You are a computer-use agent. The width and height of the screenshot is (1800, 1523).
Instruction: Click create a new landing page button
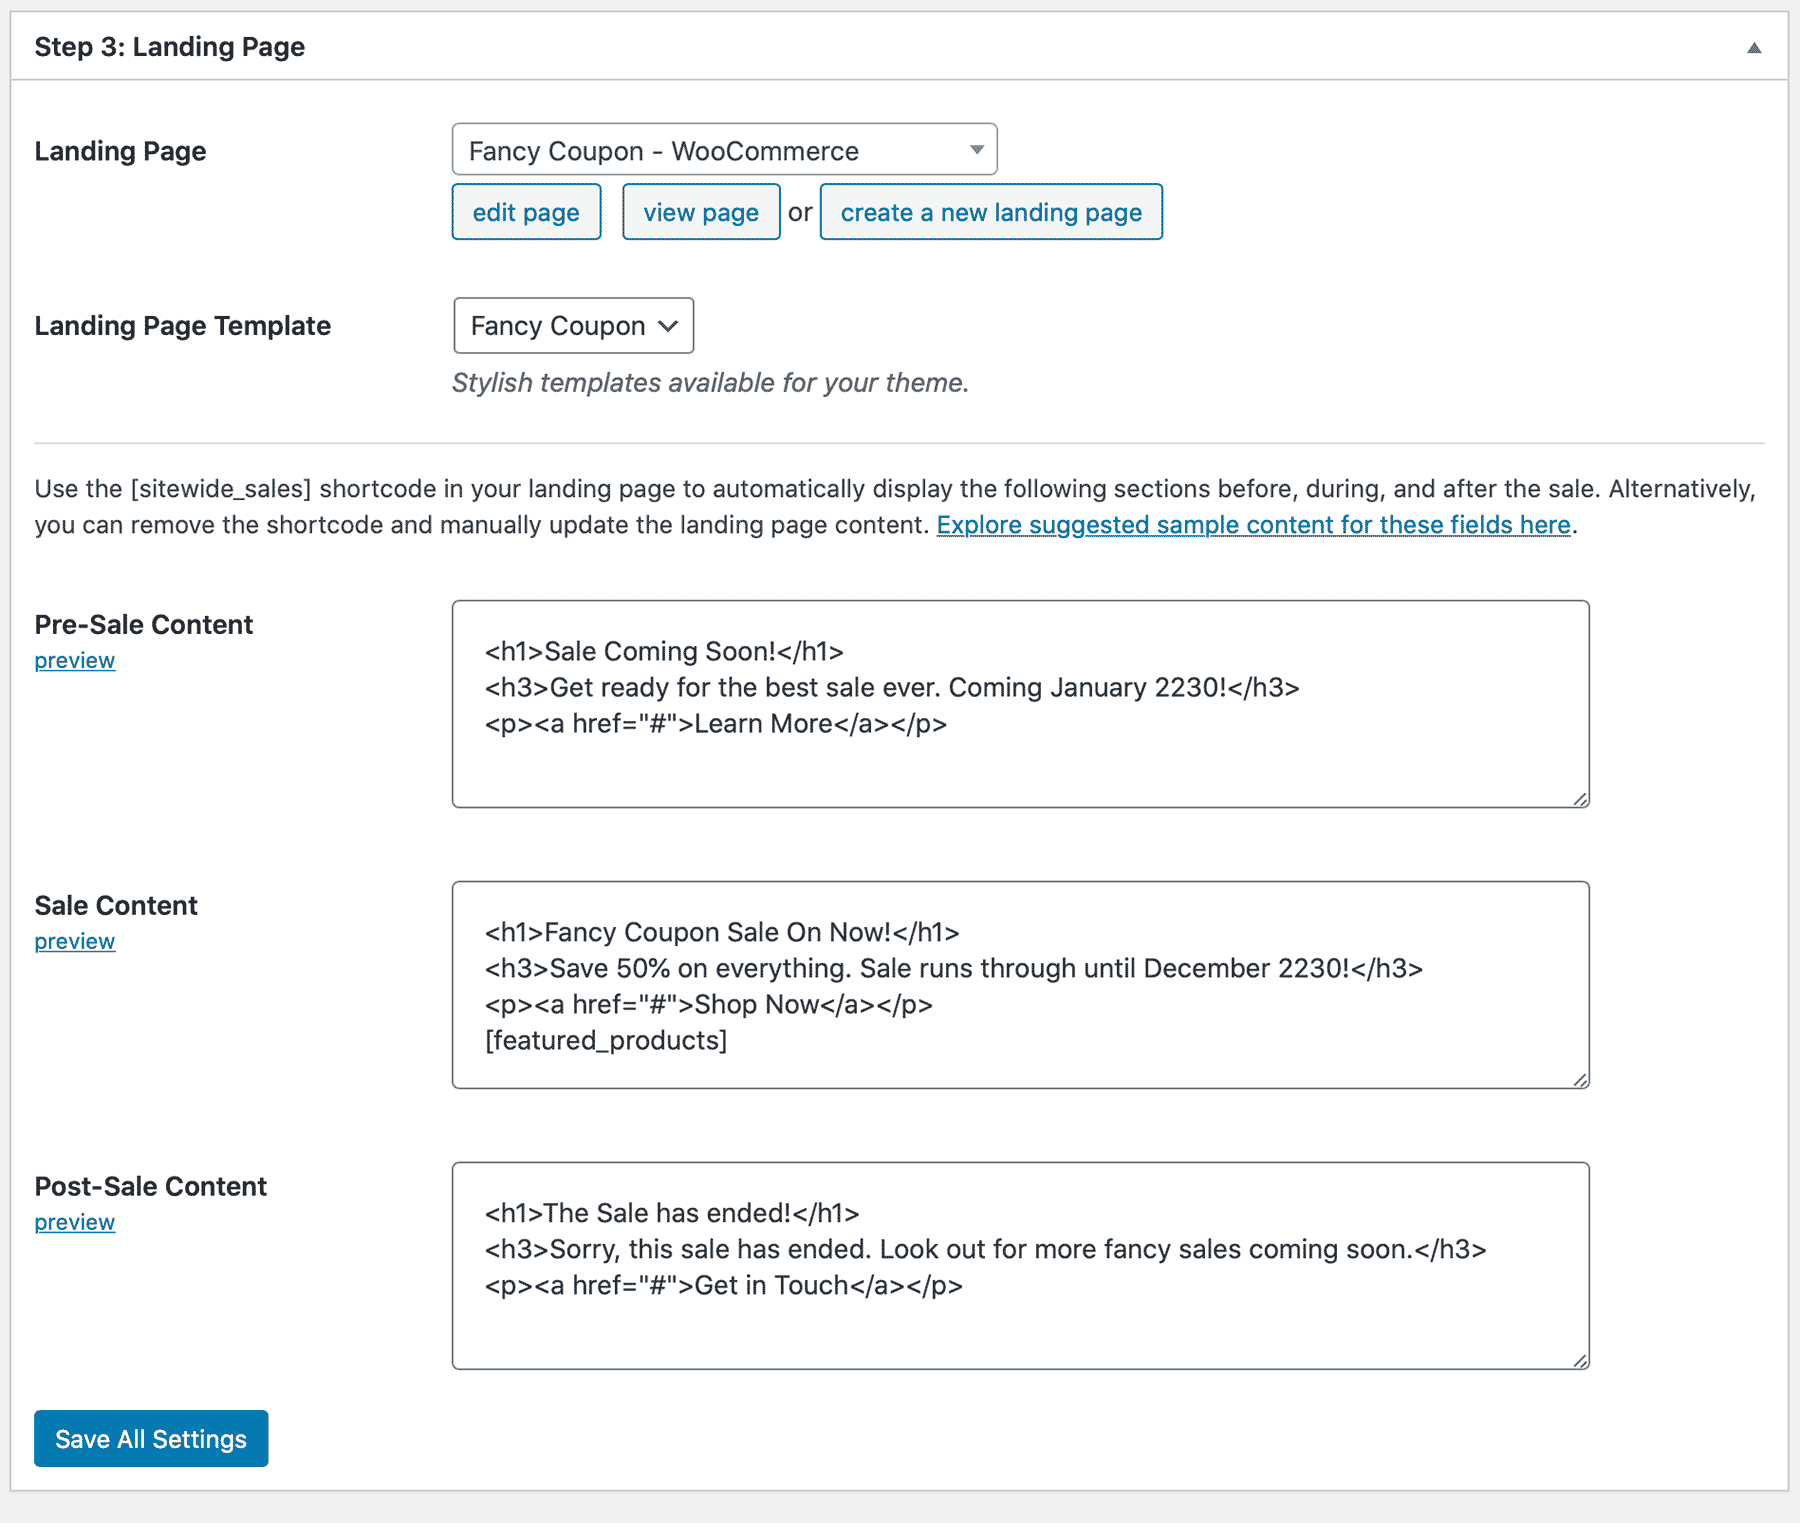tap(991, 212)
